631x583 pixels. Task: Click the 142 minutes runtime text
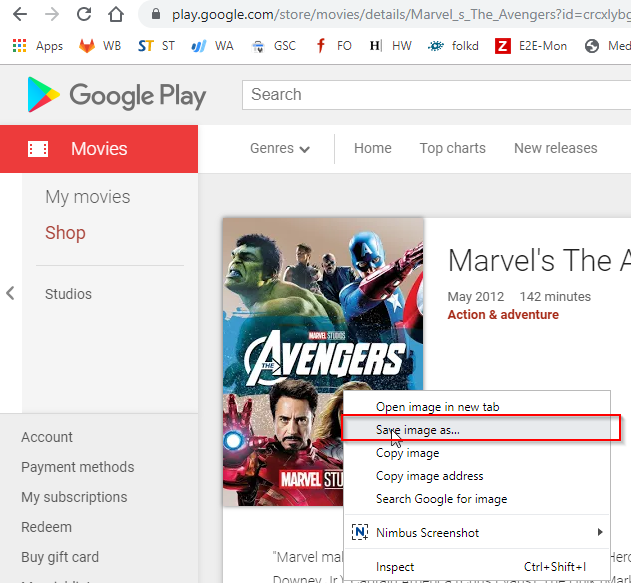(x=555, y=297)
